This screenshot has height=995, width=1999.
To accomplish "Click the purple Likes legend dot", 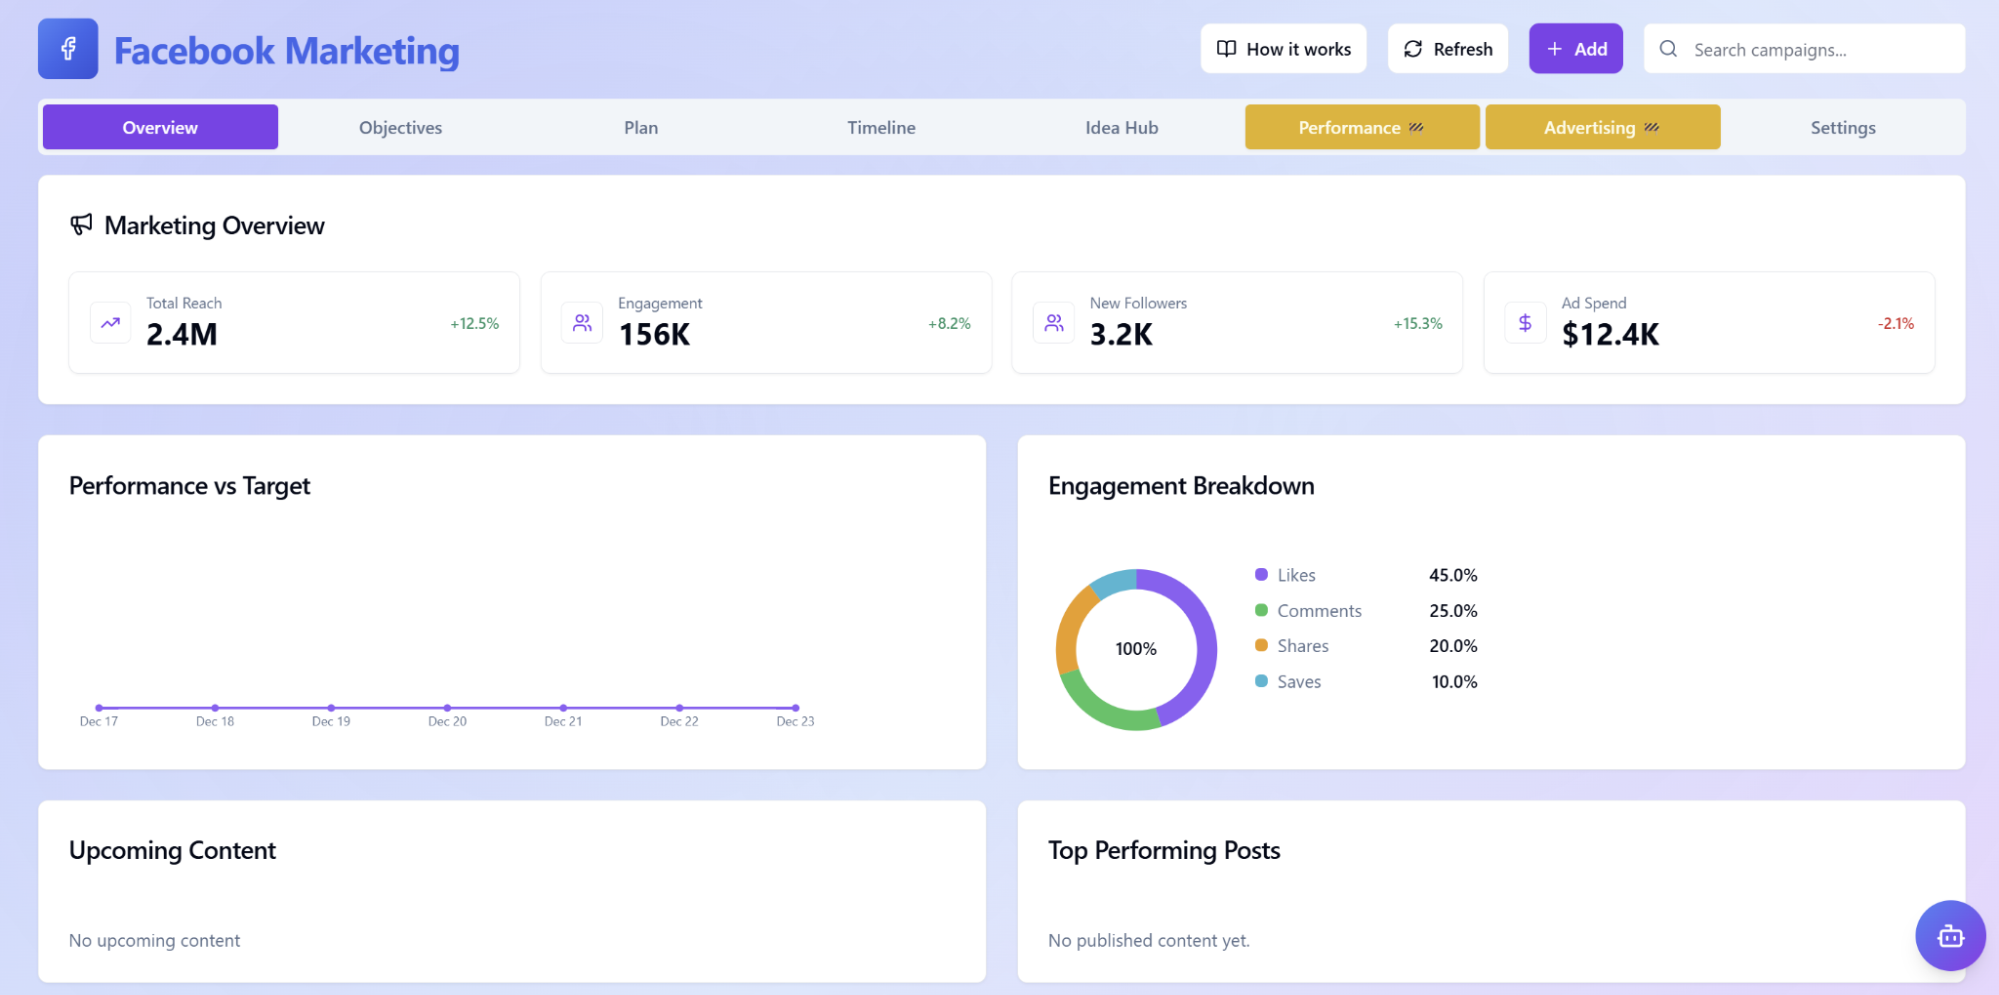I will pos(1261,574).
